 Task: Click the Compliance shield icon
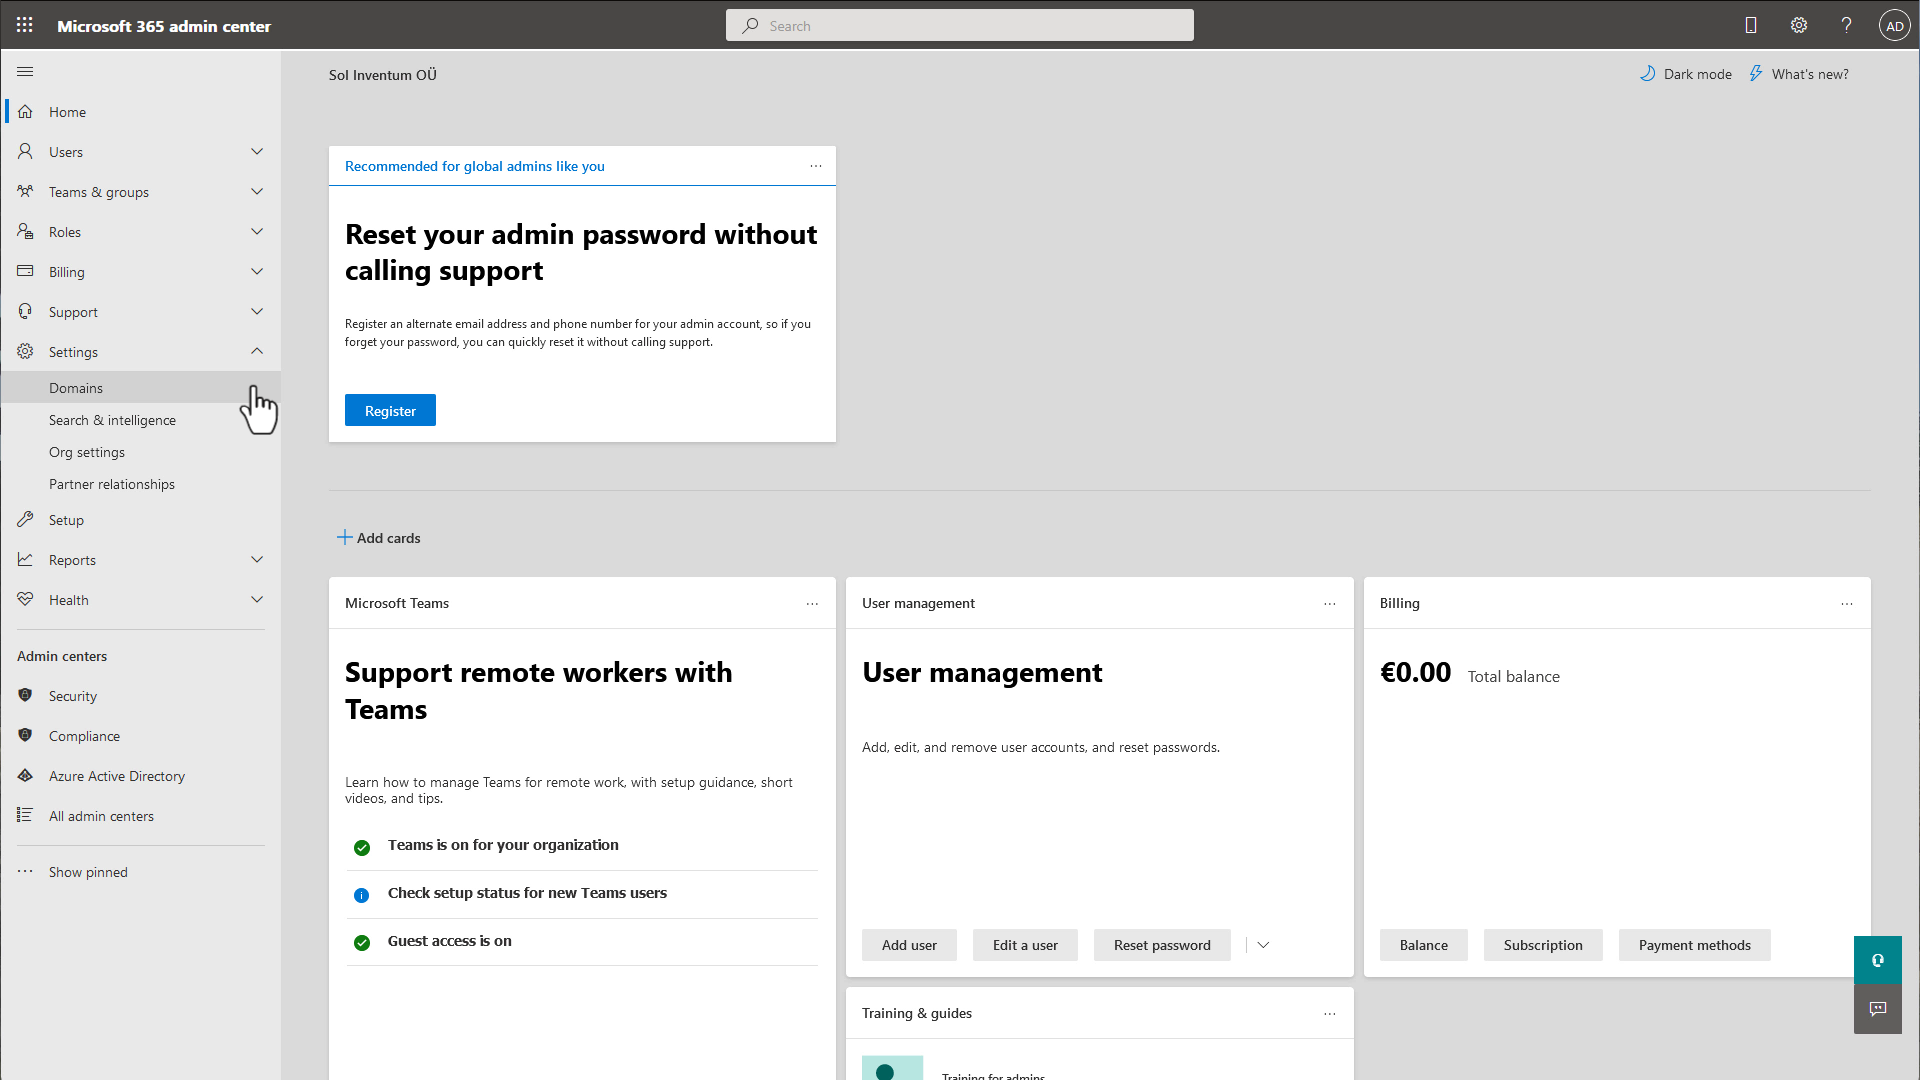25,736
